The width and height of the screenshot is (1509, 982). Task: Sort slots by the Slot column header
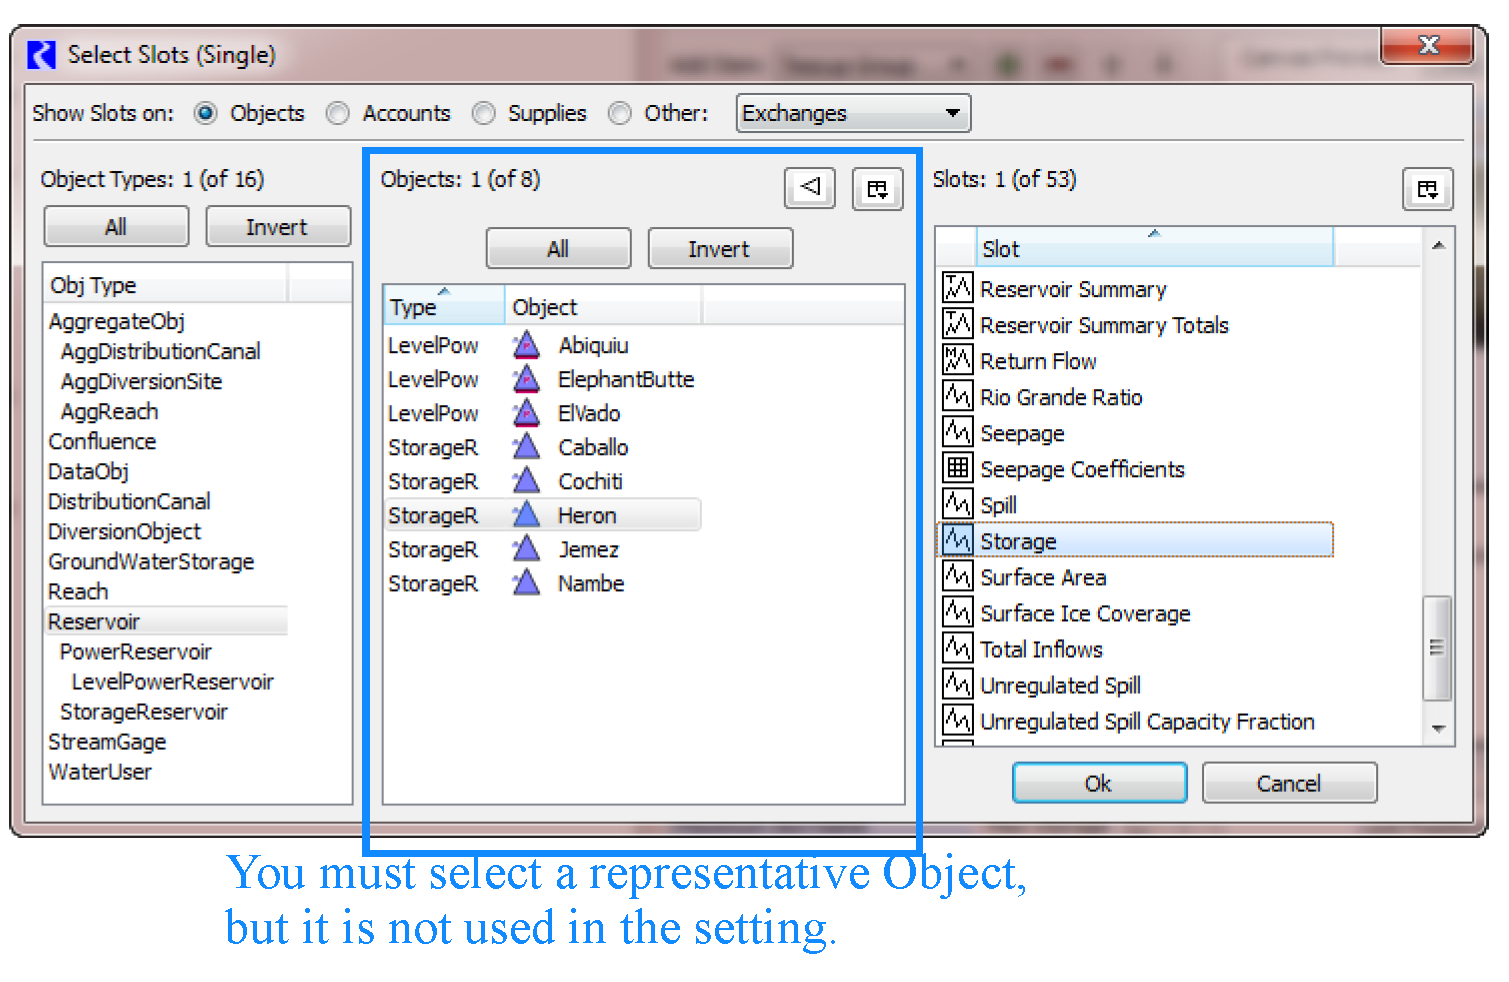click(x=1153, y=249)
